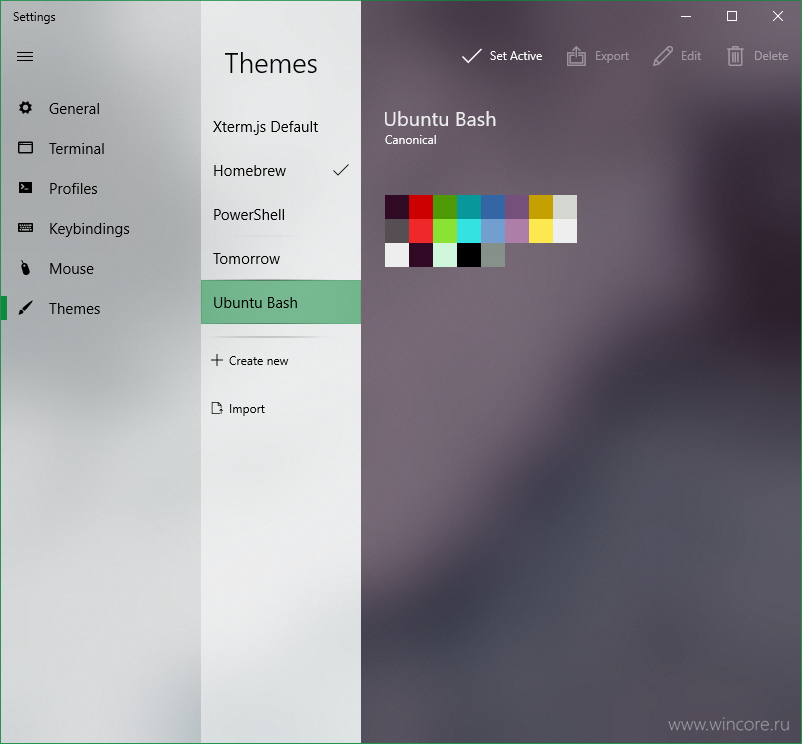Viewport: 802px width, 744px height.
Task: Click the Delete label text
Action: coord(771,56)
